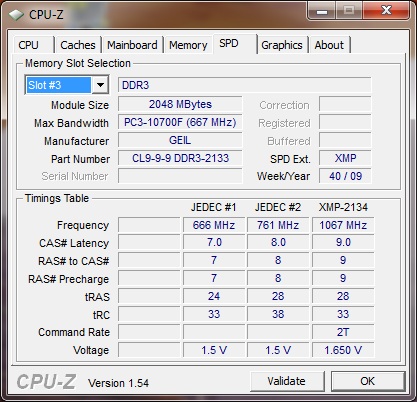Screen dimensions: 417x402
Task: Expand the memory slot dropdown arrow
Action: [100, 85]
